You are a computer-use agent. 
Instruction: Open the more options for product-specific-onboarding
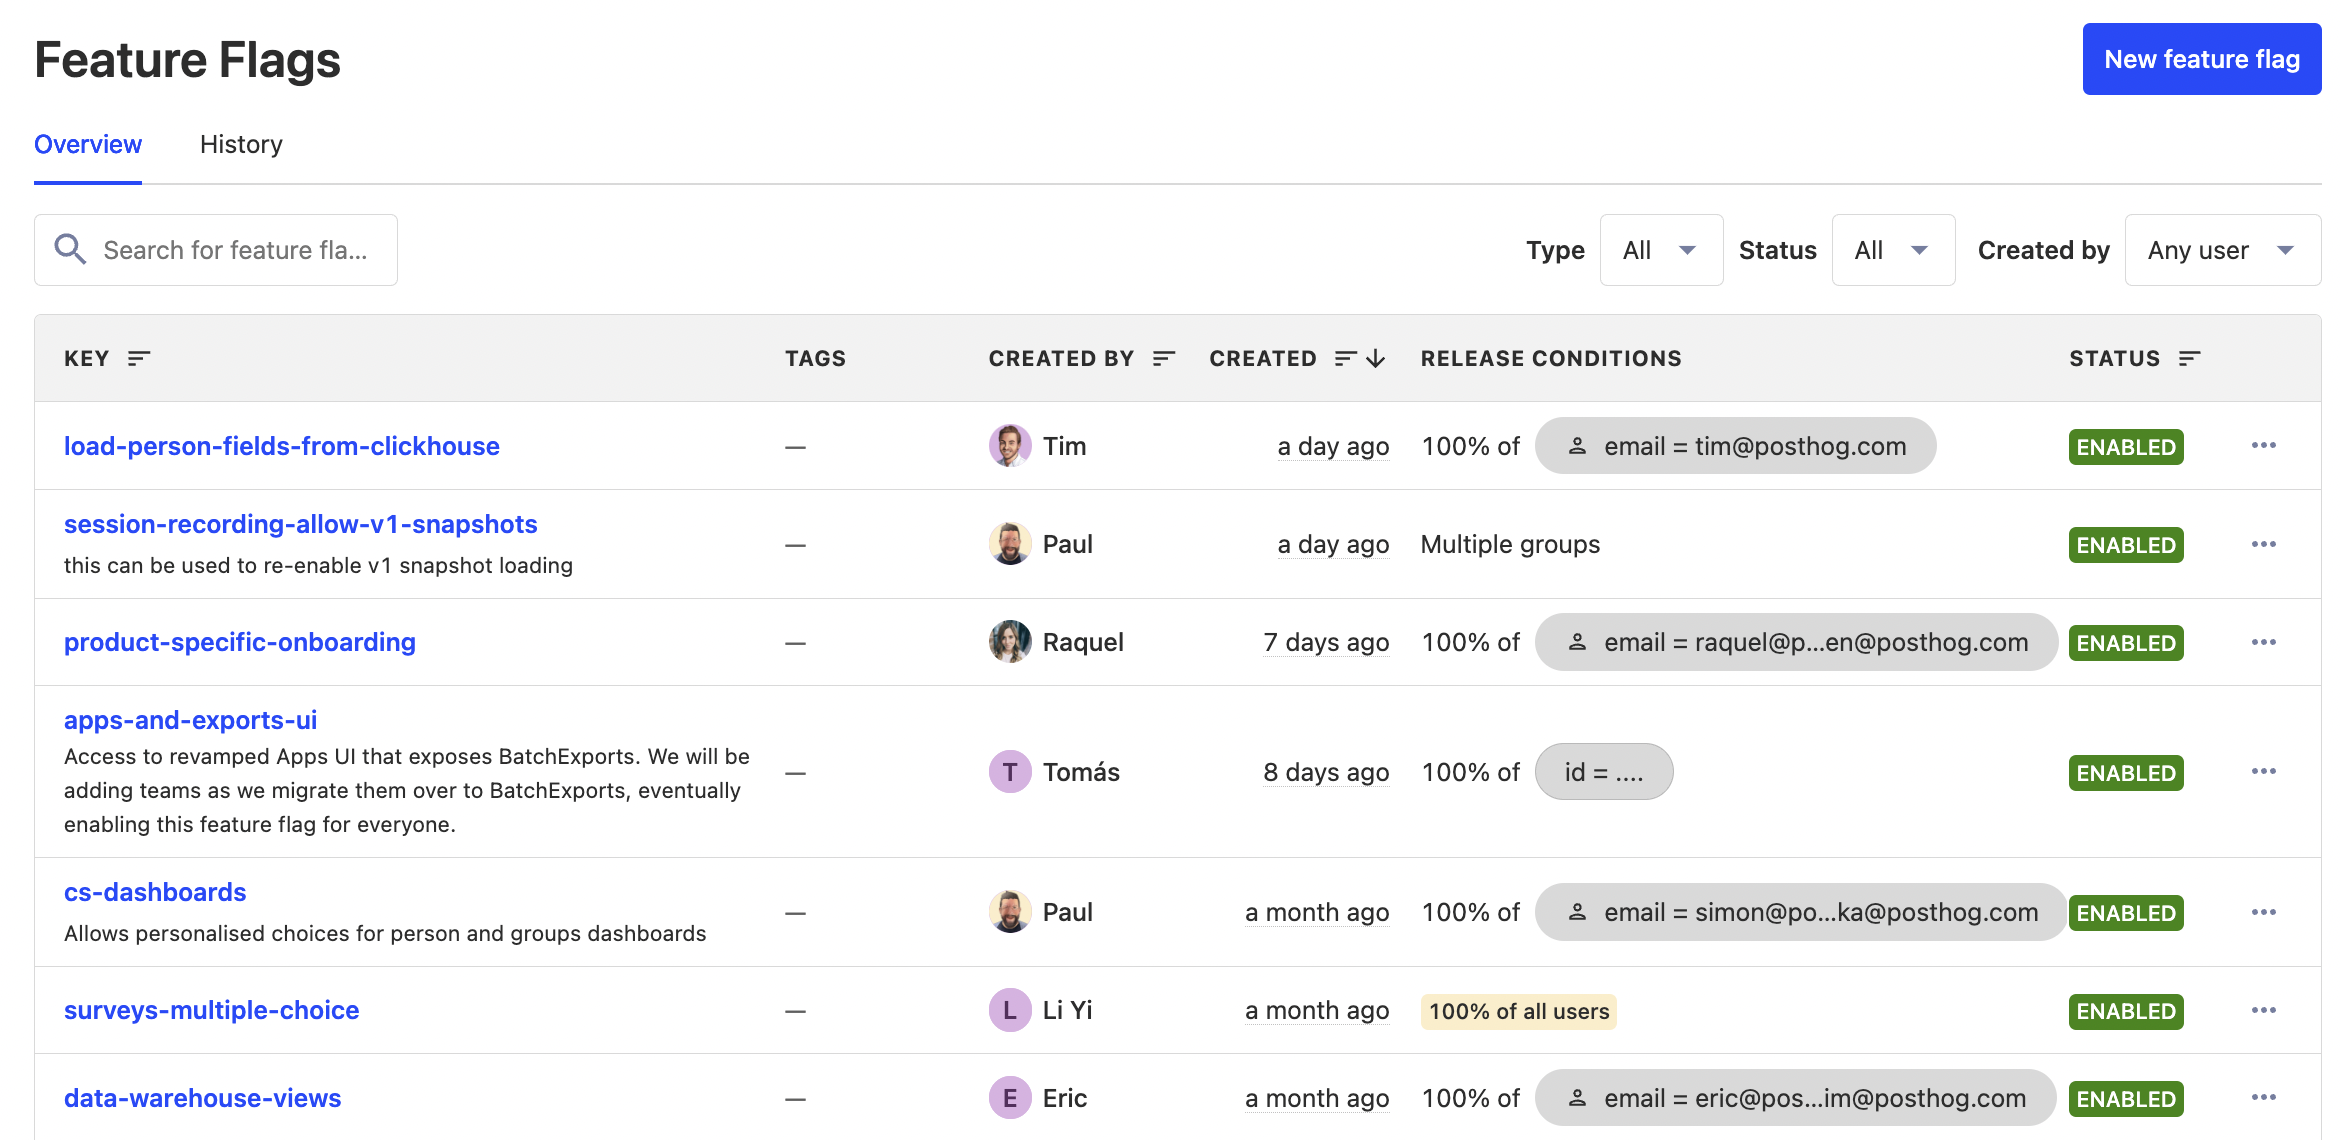point(2263,642)
